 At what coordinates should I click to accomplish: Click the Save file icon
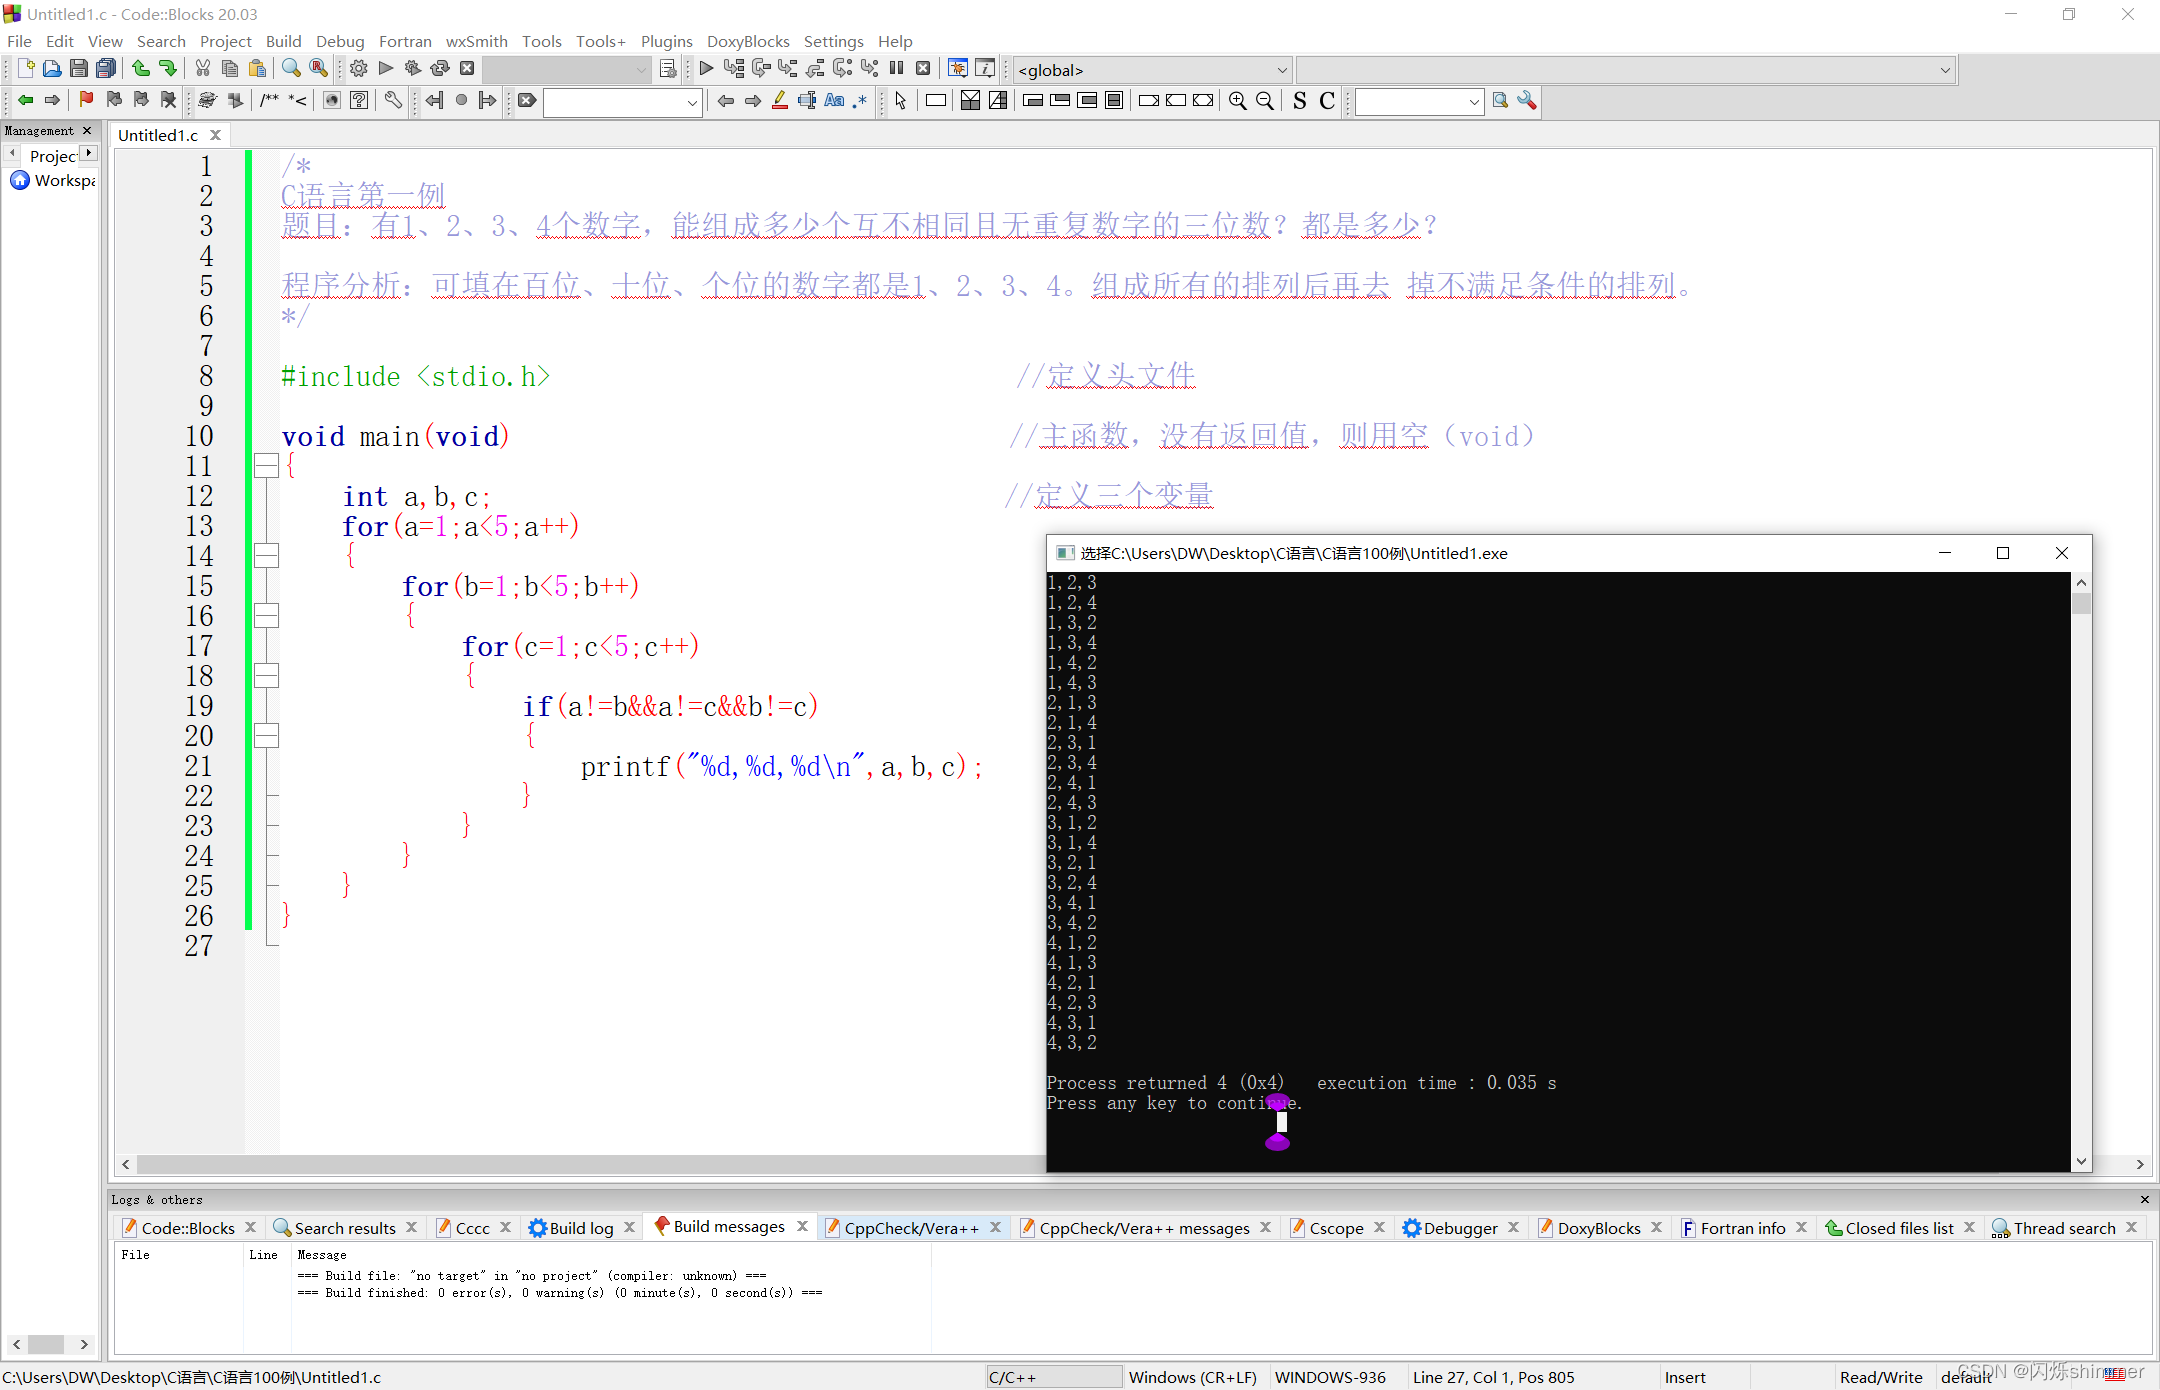tap(79, 69)
